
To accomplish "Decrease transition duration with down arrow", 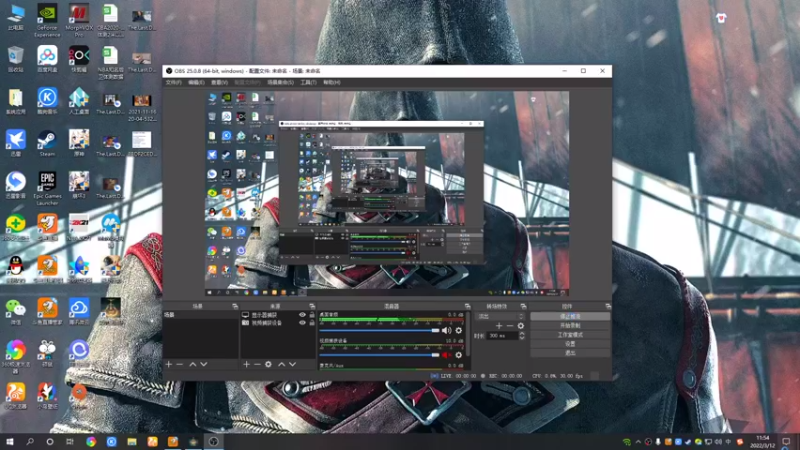I will click(521, 338).
